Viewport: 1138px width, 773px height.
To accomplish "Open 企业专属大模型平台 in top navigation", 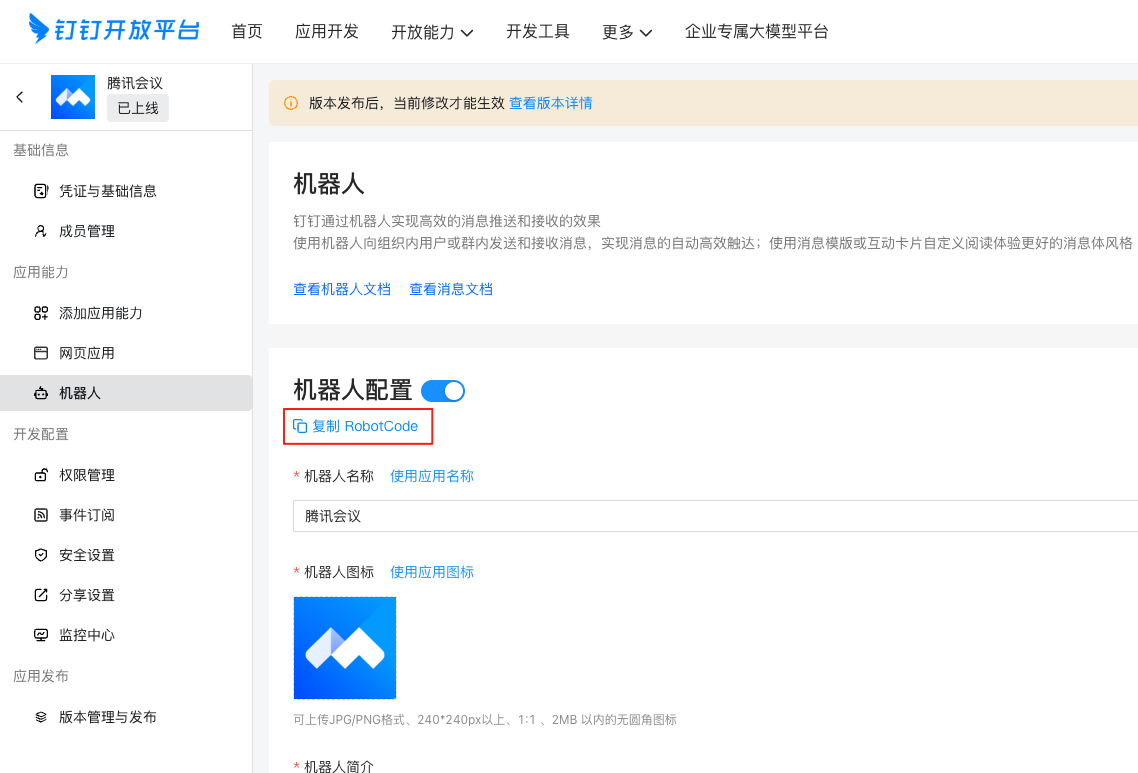I will (756, 31).
